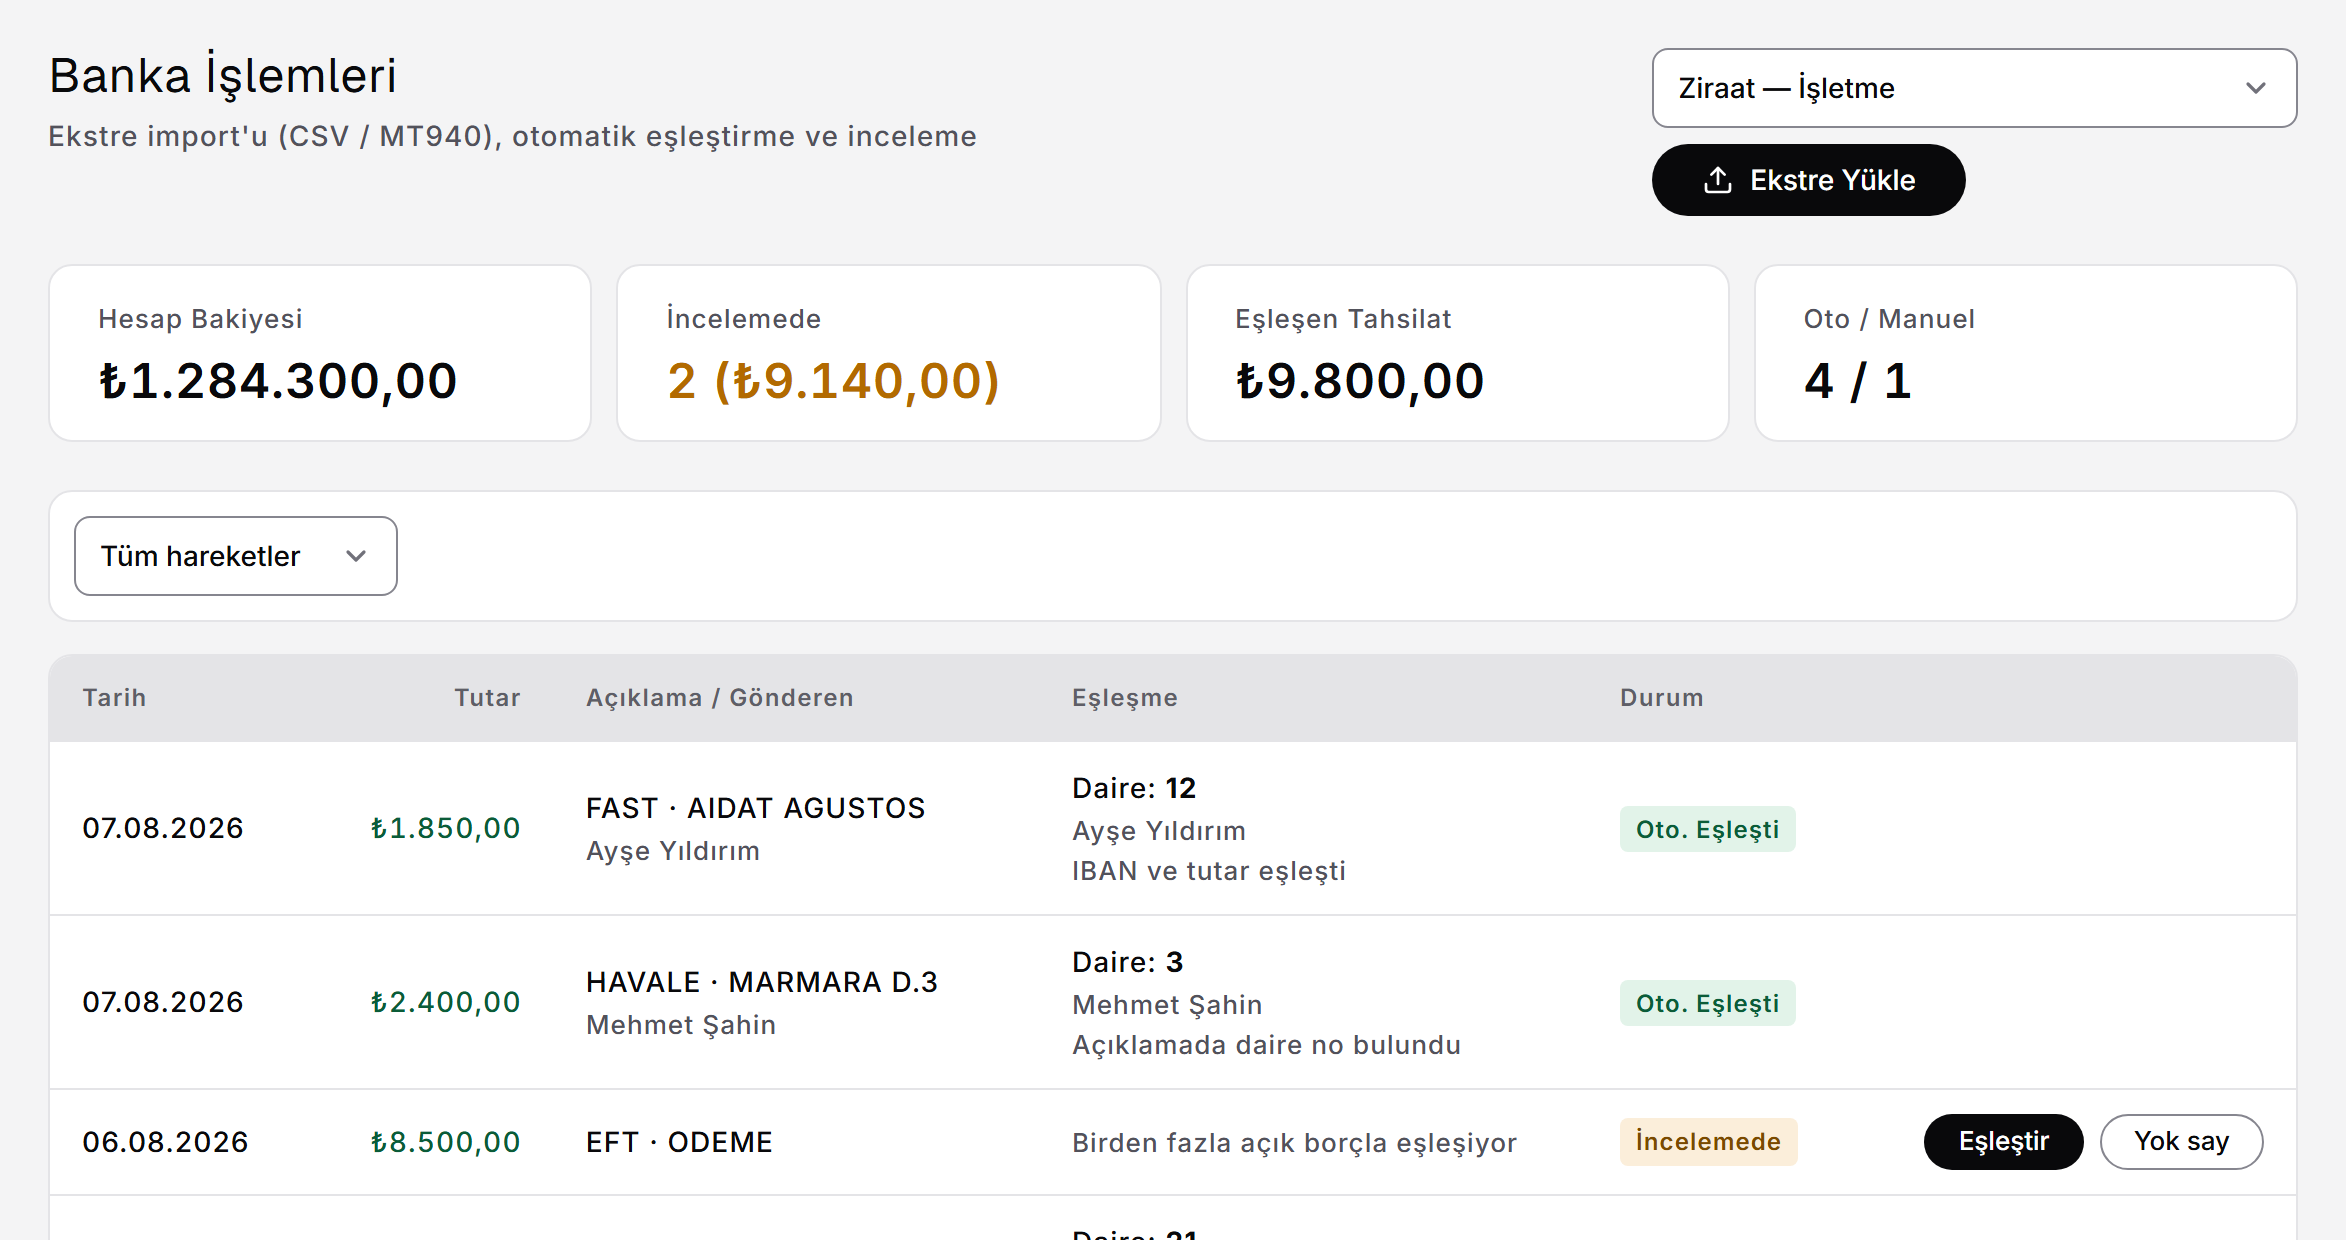Click the Daire: 3 match label

coord(1127,962)
